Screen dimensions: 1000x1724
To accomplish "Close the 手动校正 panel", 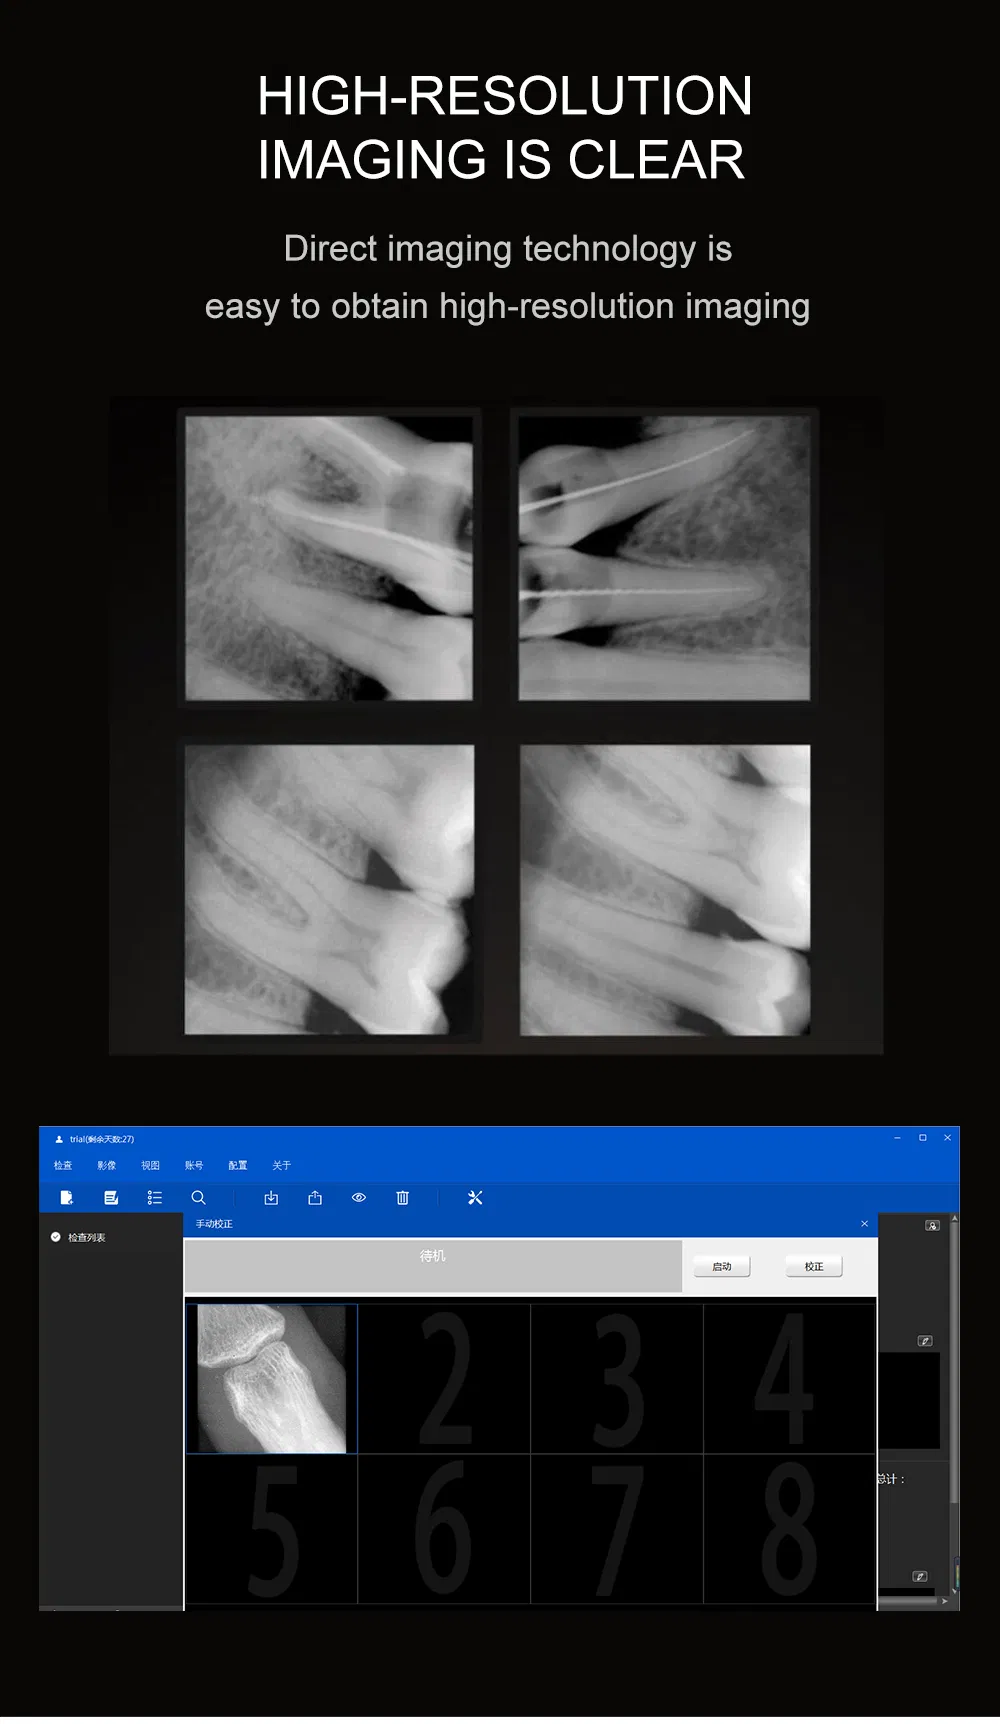I will tap(865, 1224).
